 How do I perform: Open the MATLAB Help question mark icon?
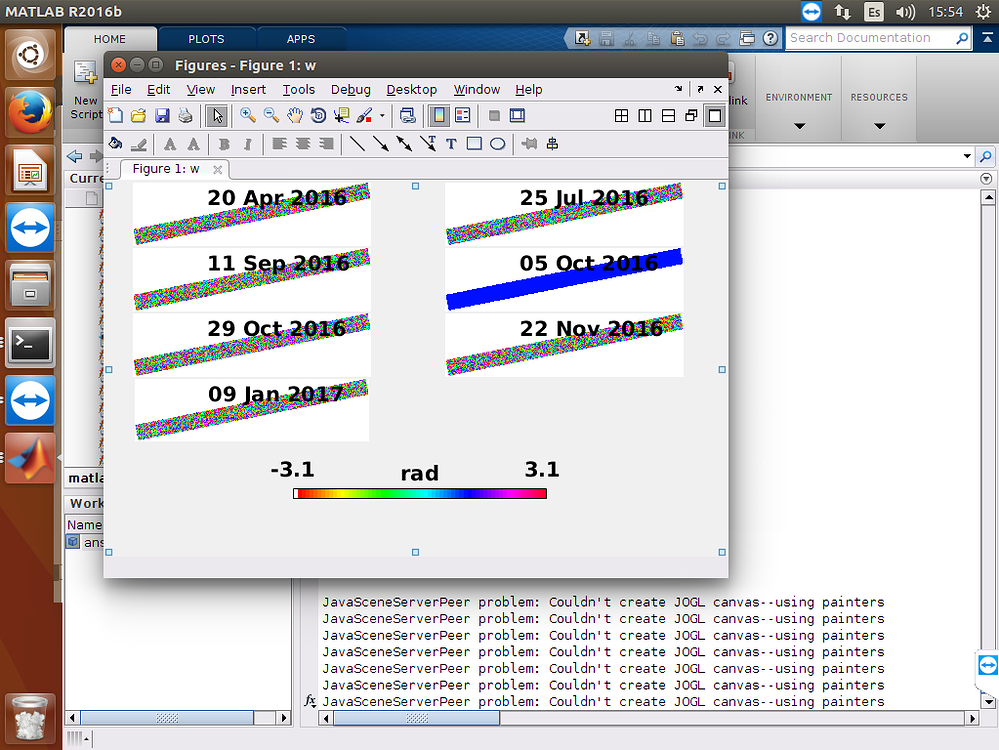point(770,38)
